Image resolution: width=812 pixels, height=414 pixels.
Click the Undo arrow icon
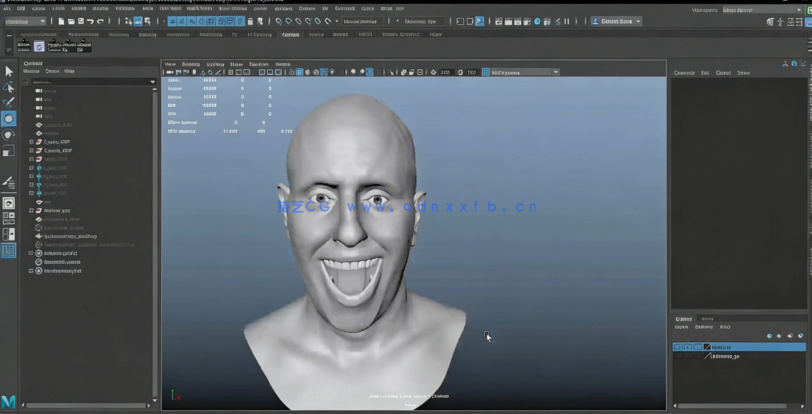(x=90, y=21)
